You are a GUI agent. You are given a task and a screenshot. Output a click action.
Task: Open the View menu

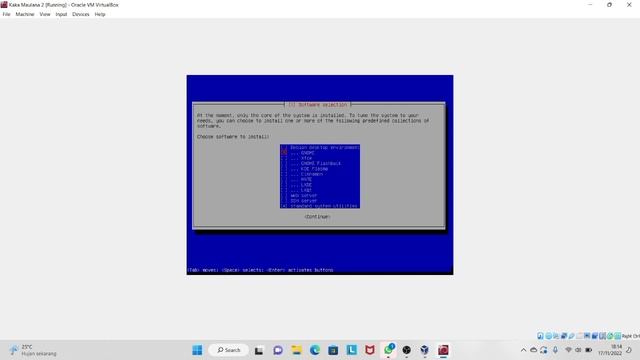pos(45,14)
